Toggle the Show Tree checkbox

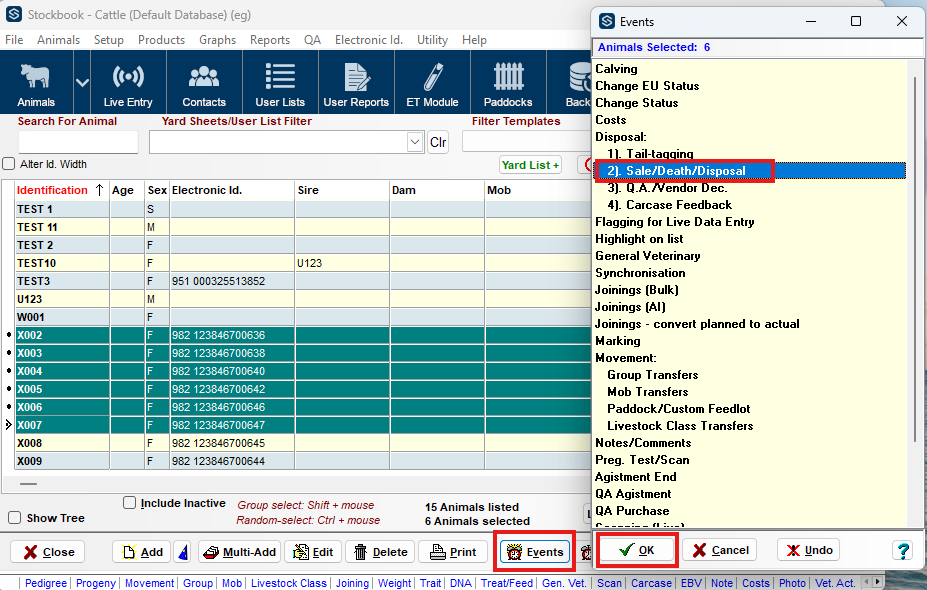click(x=15, y=518)
